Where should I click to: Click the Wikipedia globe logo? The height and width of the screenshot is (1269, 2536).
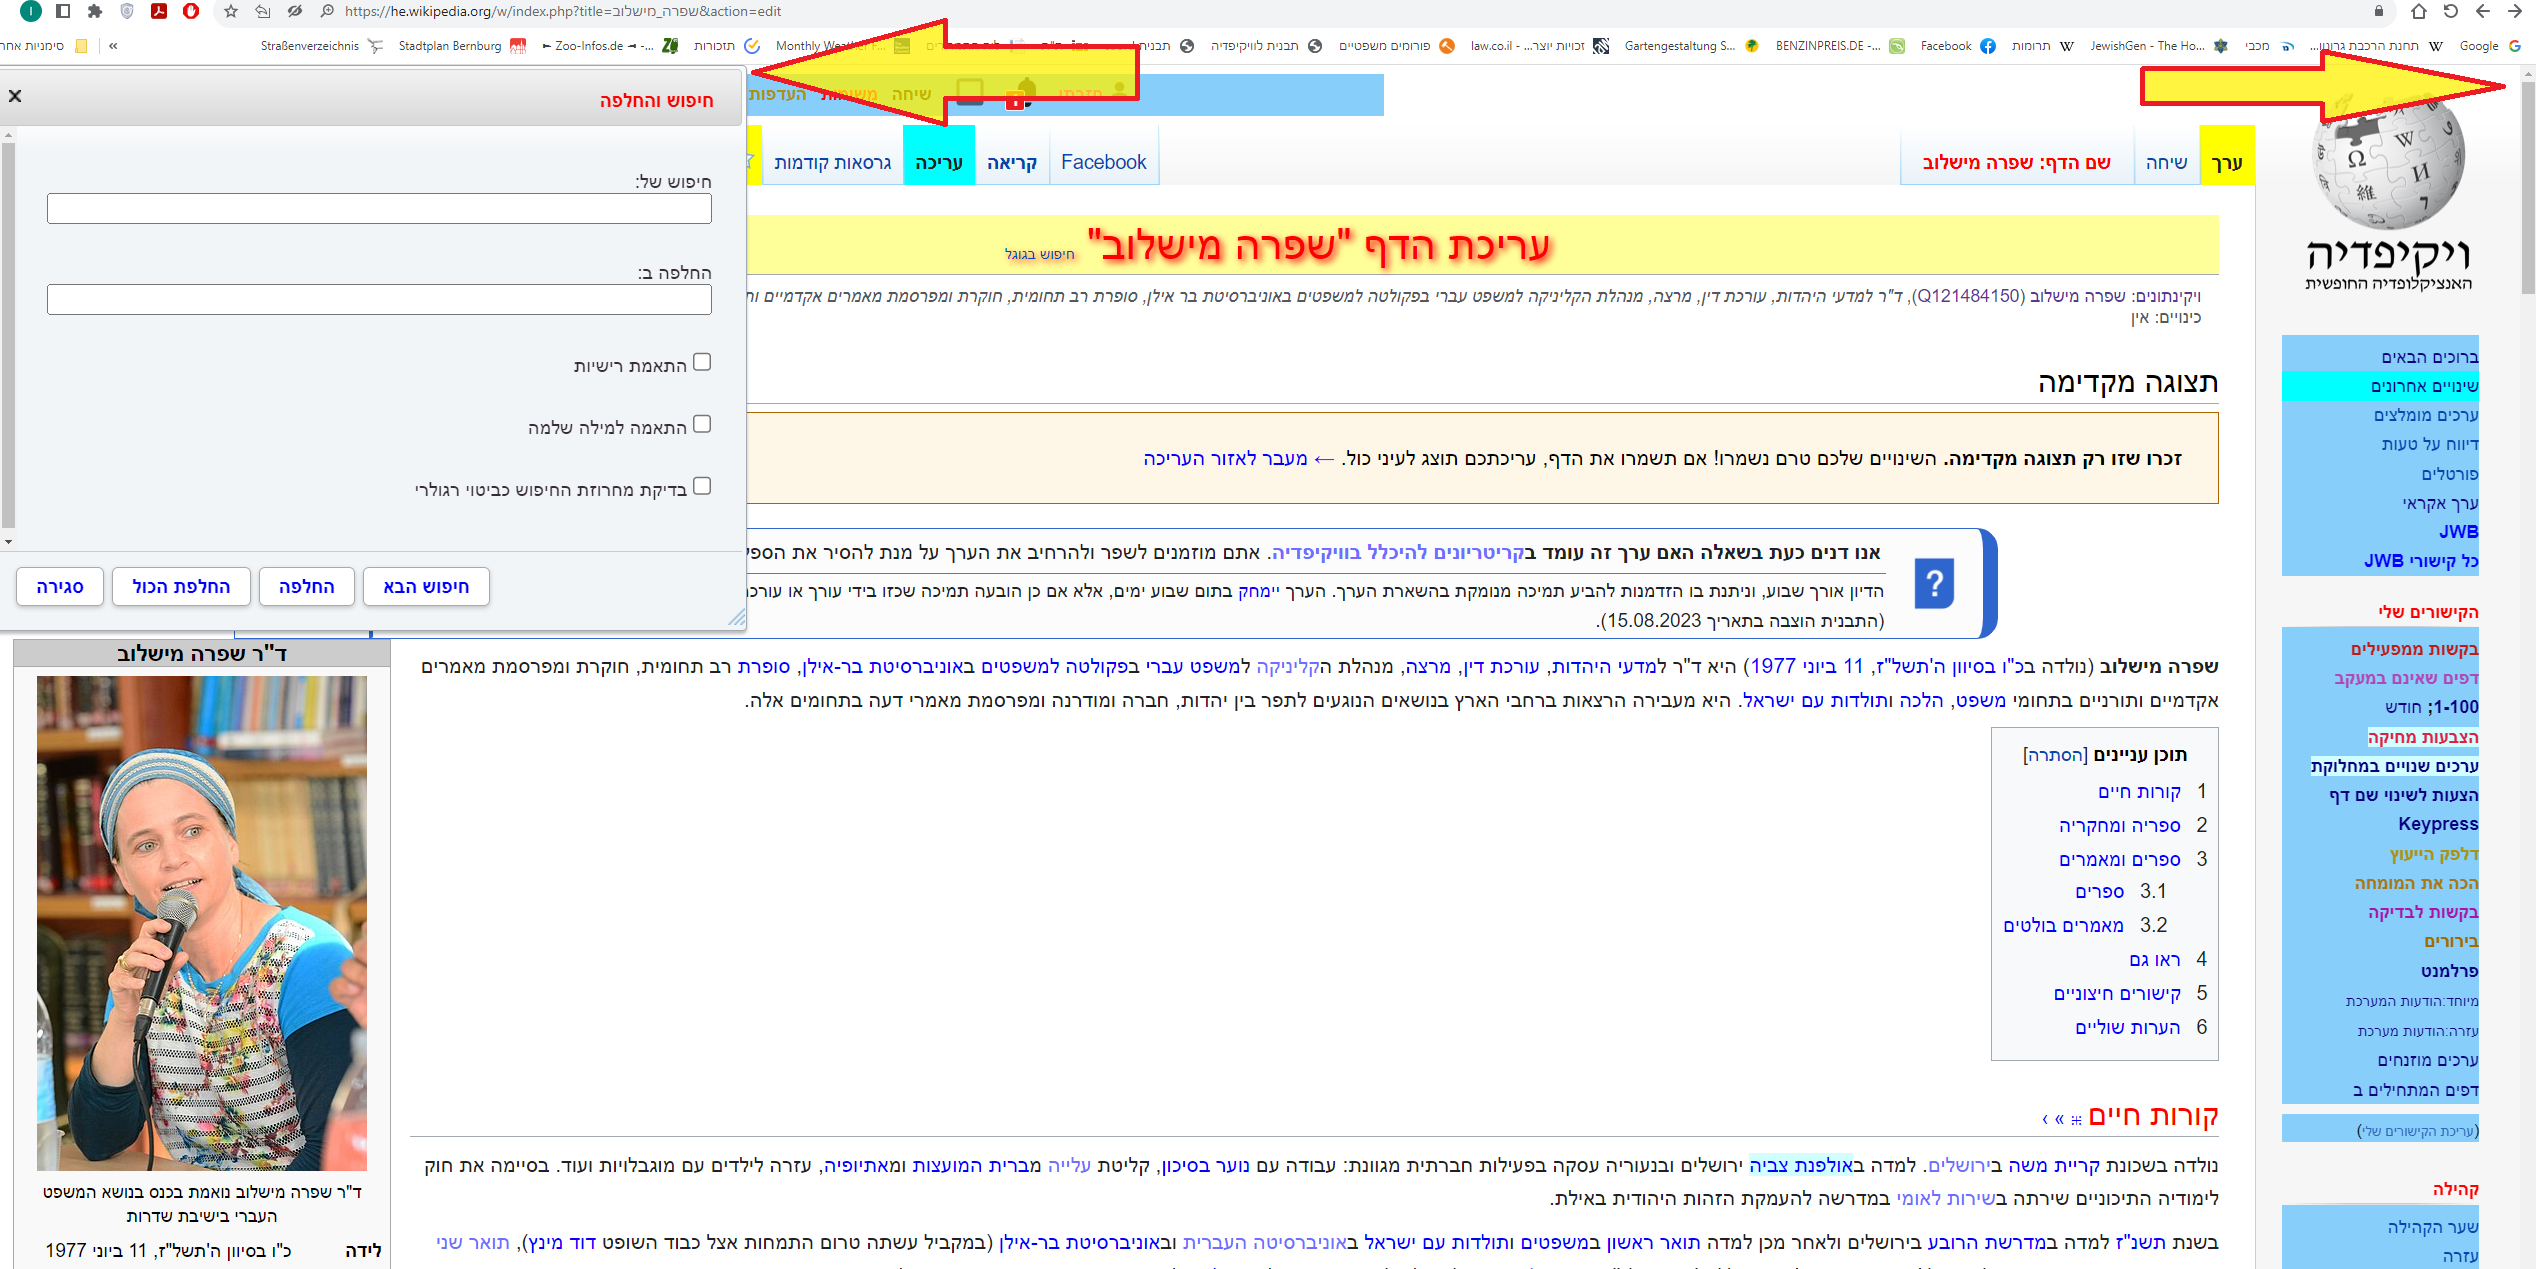click(x=2388, y=160)
